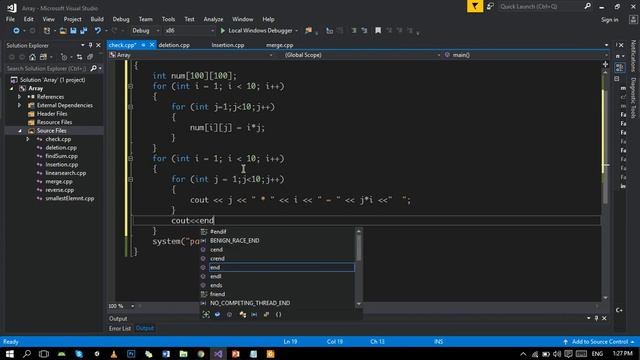Close the Output panel
640x360 pixels.
604,318
